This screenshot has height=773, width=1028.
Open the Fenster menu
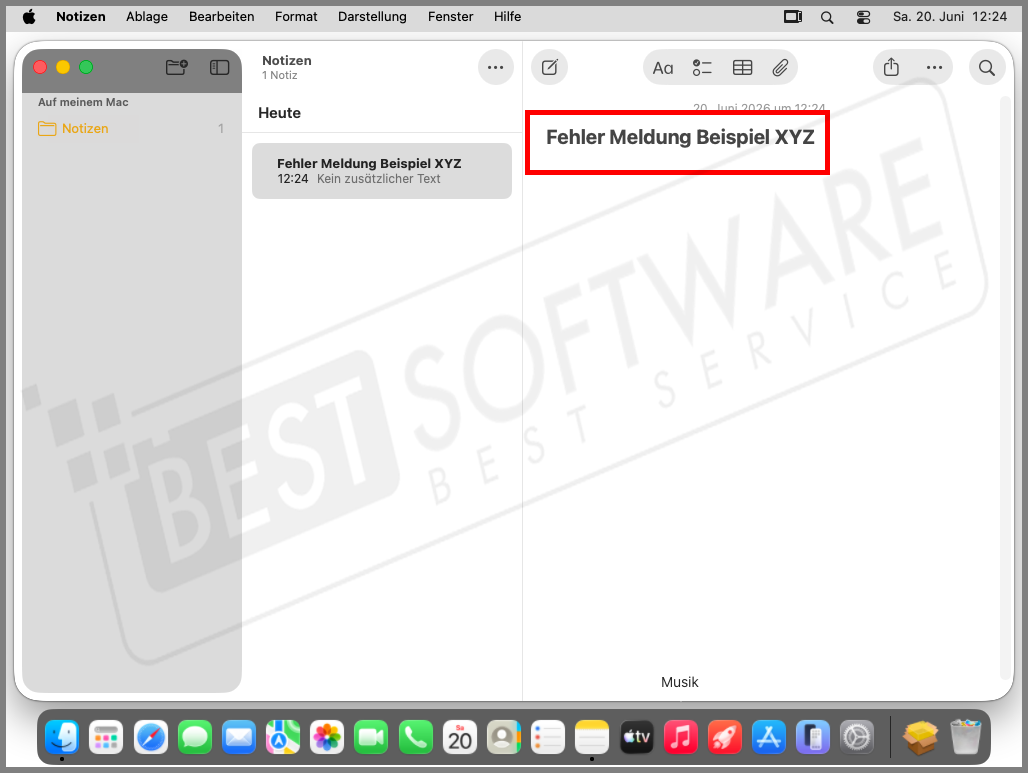[x=450, y=16]
